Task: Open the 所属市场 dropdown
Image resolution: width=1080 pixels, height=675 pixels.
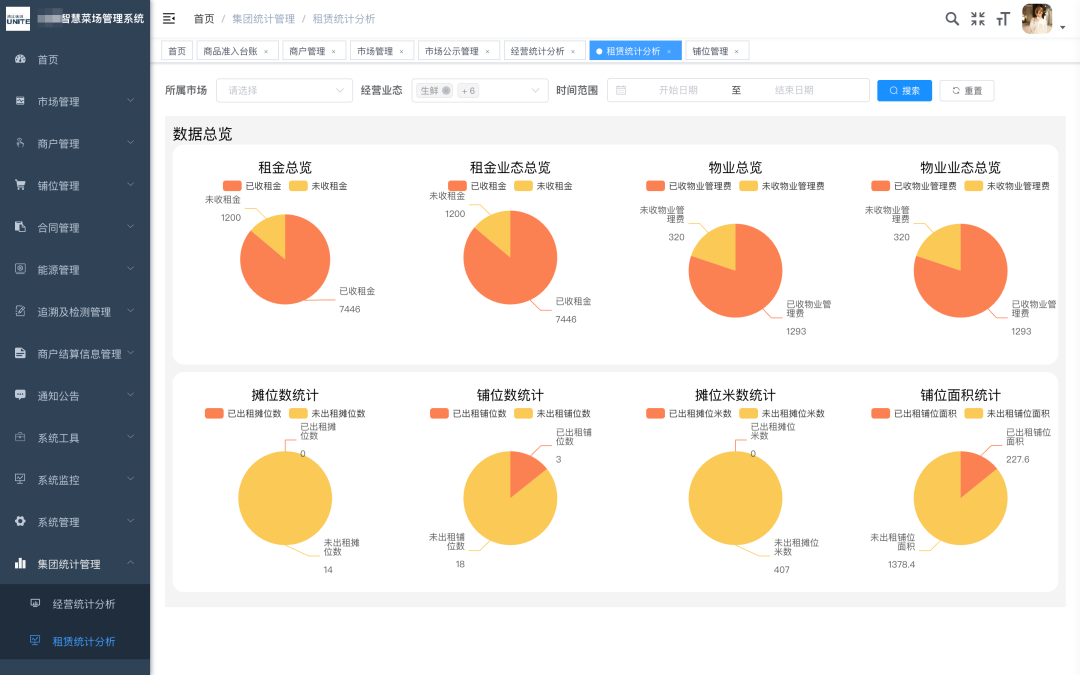Action: tap(284, 90)
